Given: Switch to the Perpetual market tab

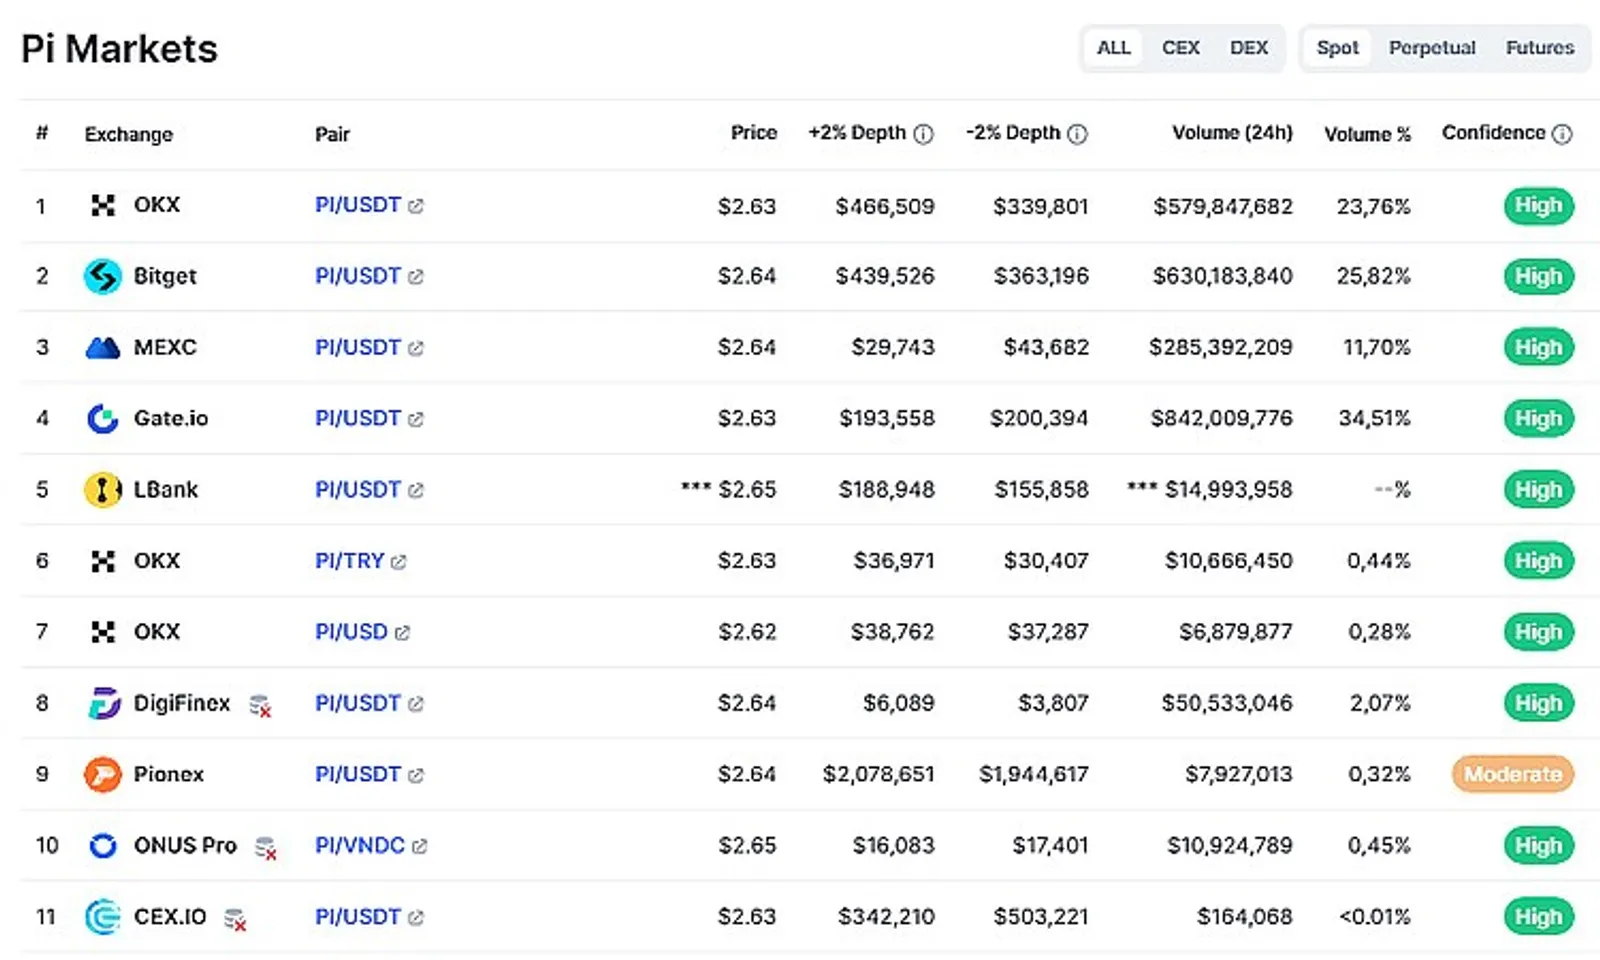Looking at the screenshot, I should pos(1432,48).
